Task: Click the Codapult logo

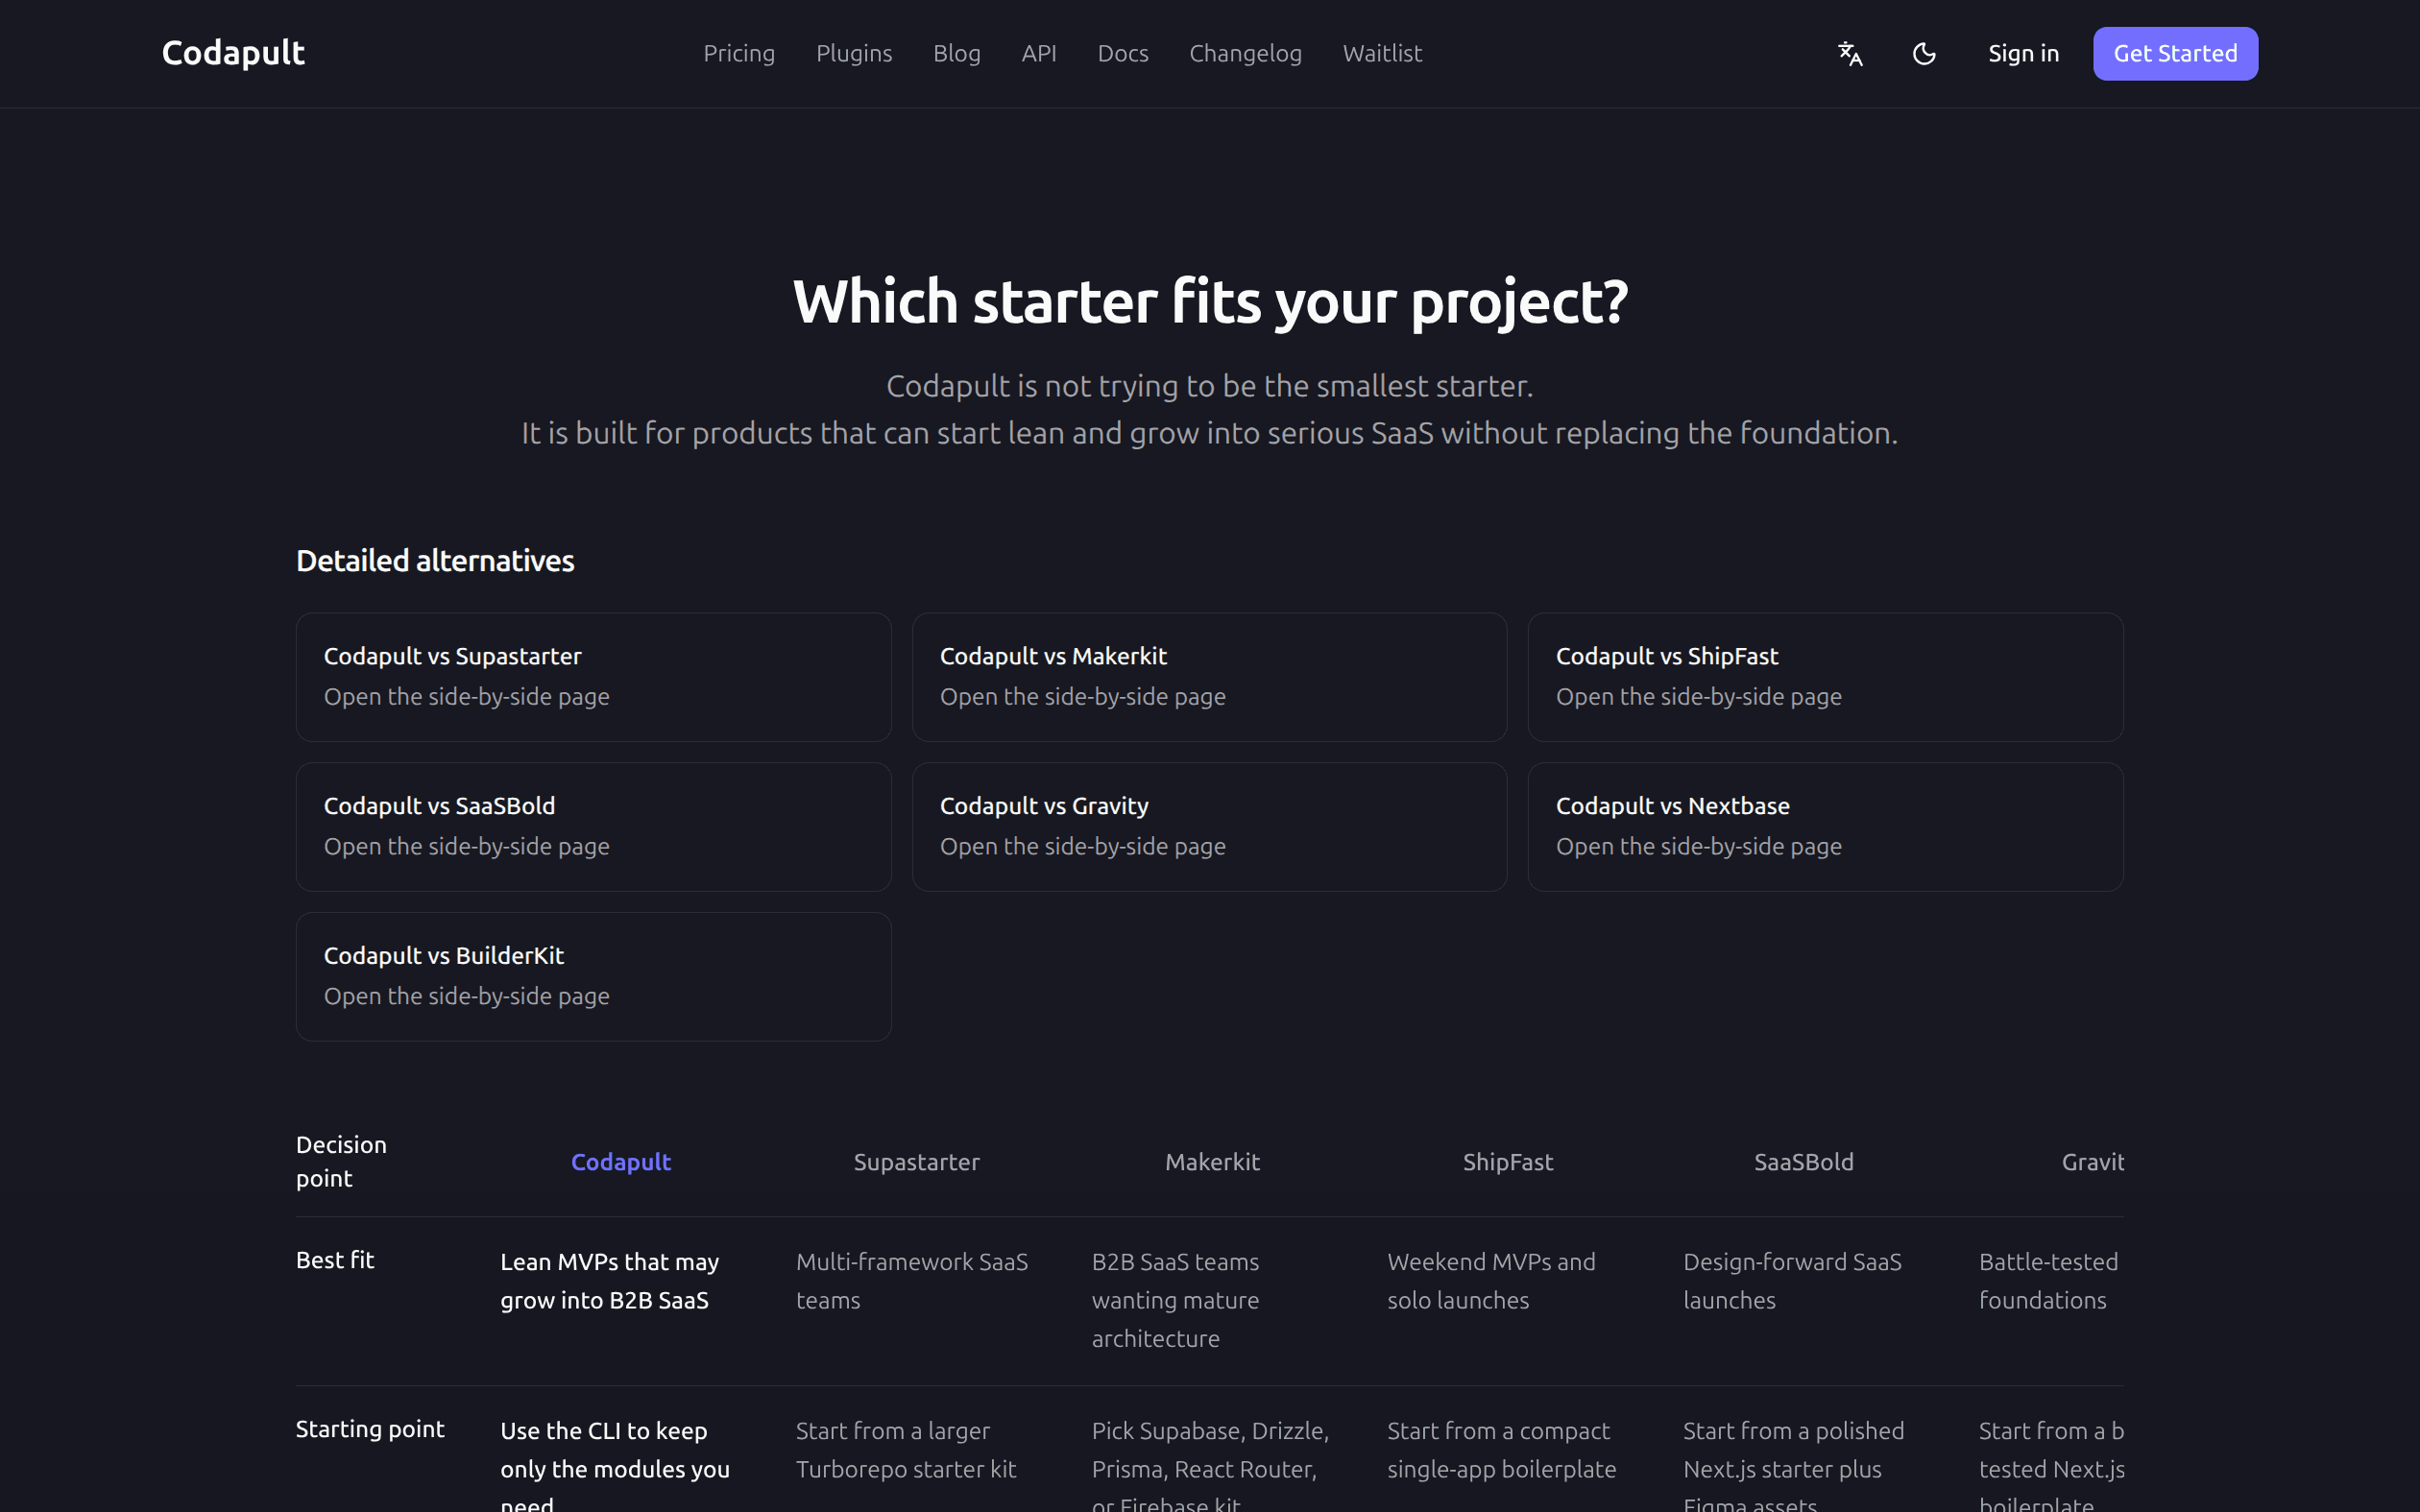Action: click(233, 53)
